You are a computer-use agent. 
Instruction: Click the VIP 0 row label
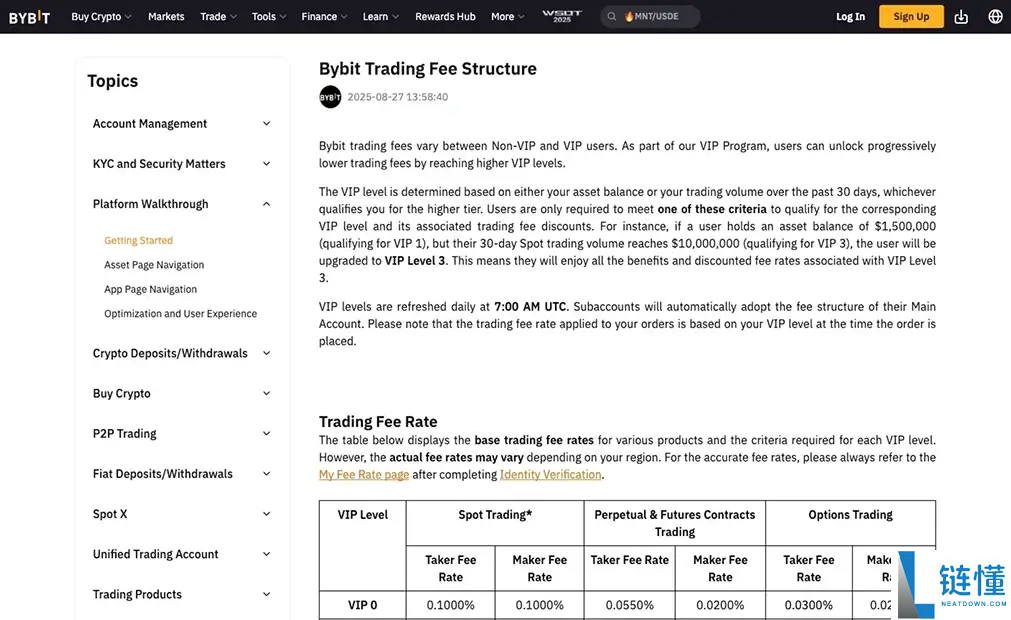tap(362, 605)
